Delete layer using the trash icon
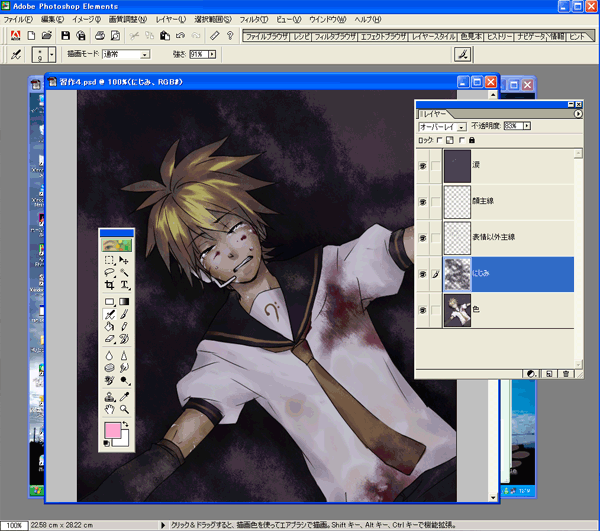Viewport: 600px width, 531px height. pos(566,373)
